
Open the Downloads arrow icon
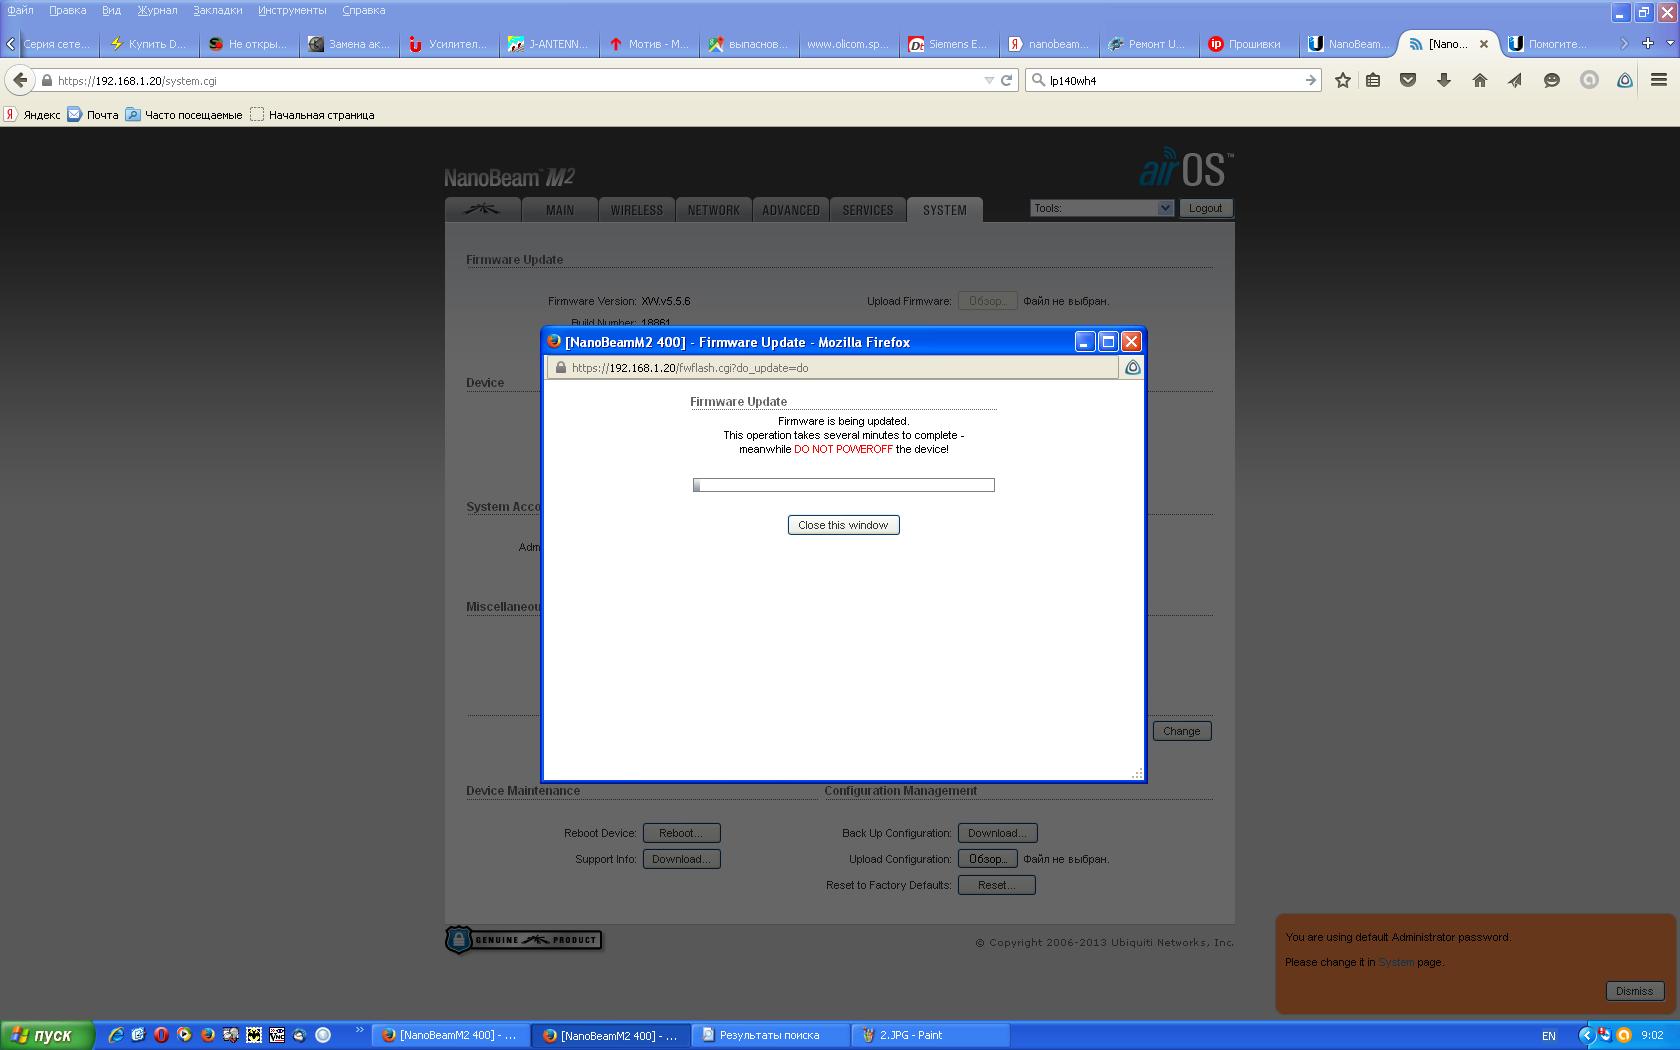(x=1444, y=80)
